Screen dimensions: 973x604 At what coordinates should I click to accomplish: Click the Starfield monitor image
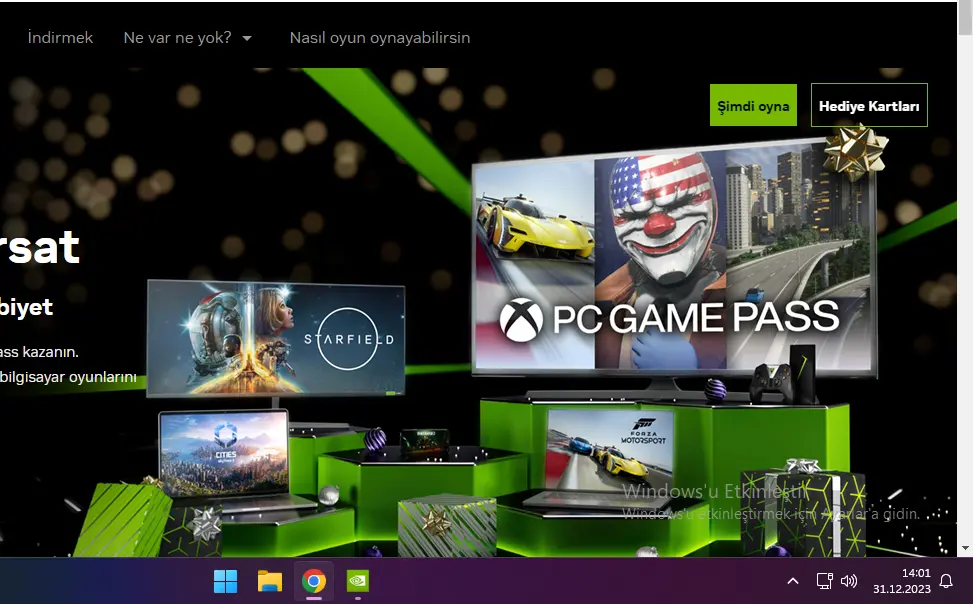point(276,338)
